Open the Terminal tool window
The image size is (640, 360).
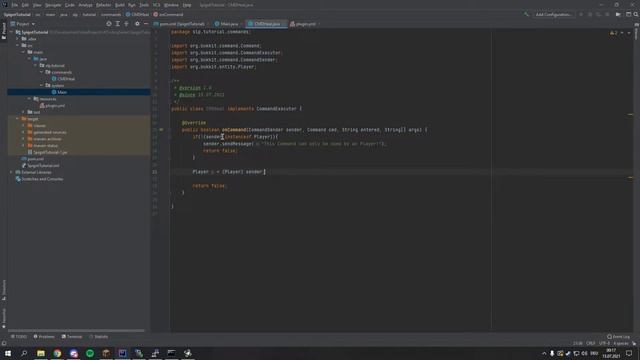72,337
